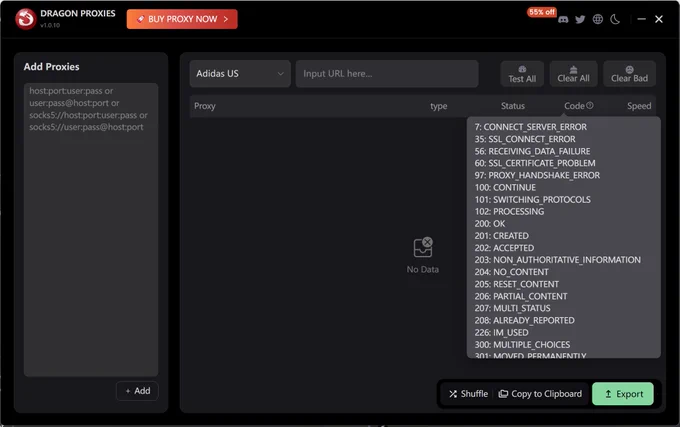Click BUY PROXY NOW button
Viewport: 680px width, 427px height.
(182, 19)
